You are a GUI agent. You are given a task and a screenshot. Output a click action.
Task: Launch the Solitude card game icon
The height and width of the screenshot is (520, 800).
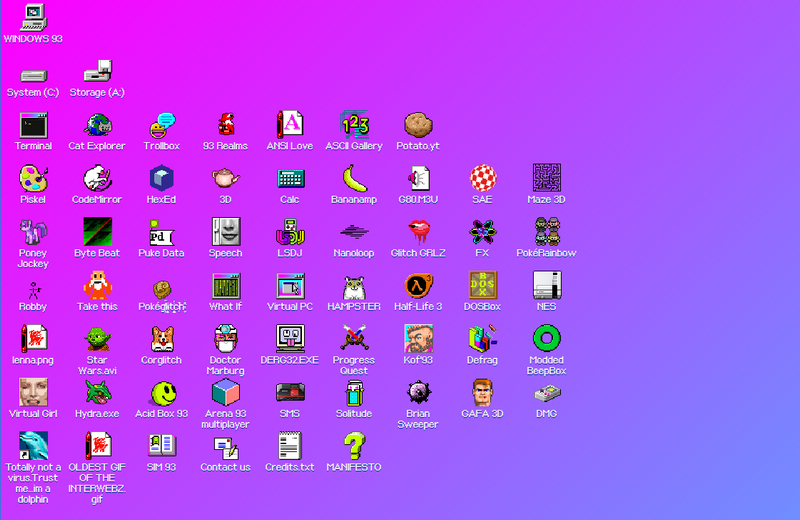[x=354, y=393]
